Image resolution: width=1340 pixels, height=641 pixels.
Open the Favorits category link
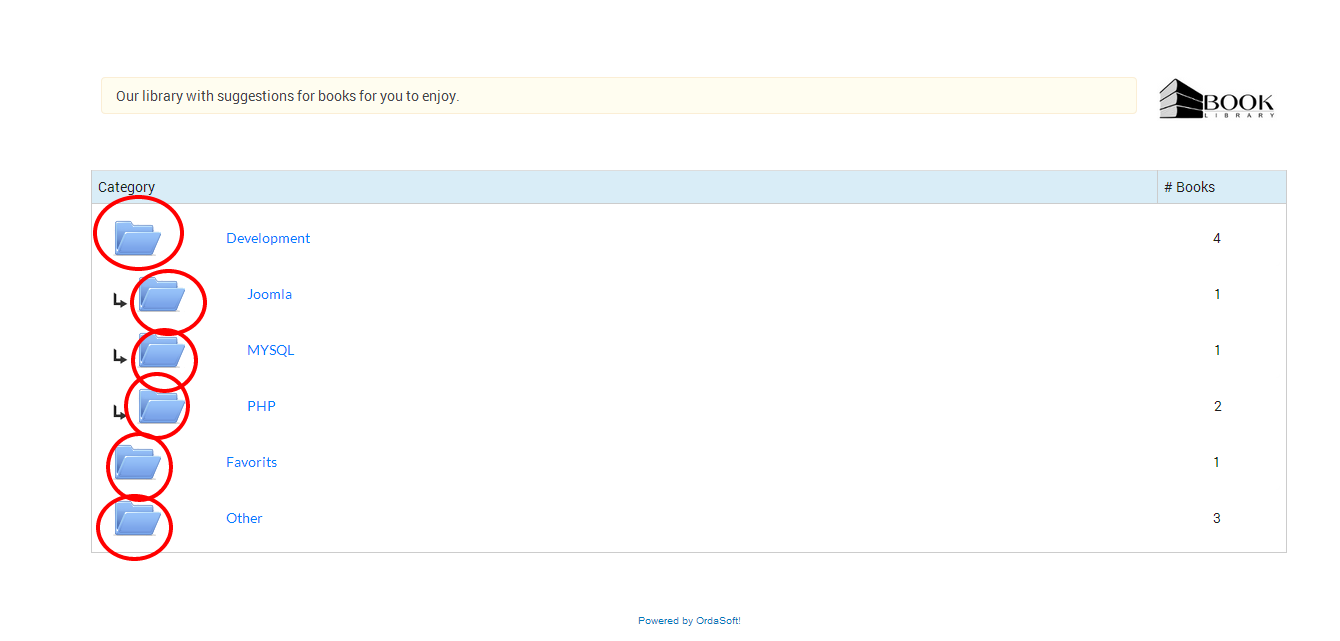(x=251, y=462)
